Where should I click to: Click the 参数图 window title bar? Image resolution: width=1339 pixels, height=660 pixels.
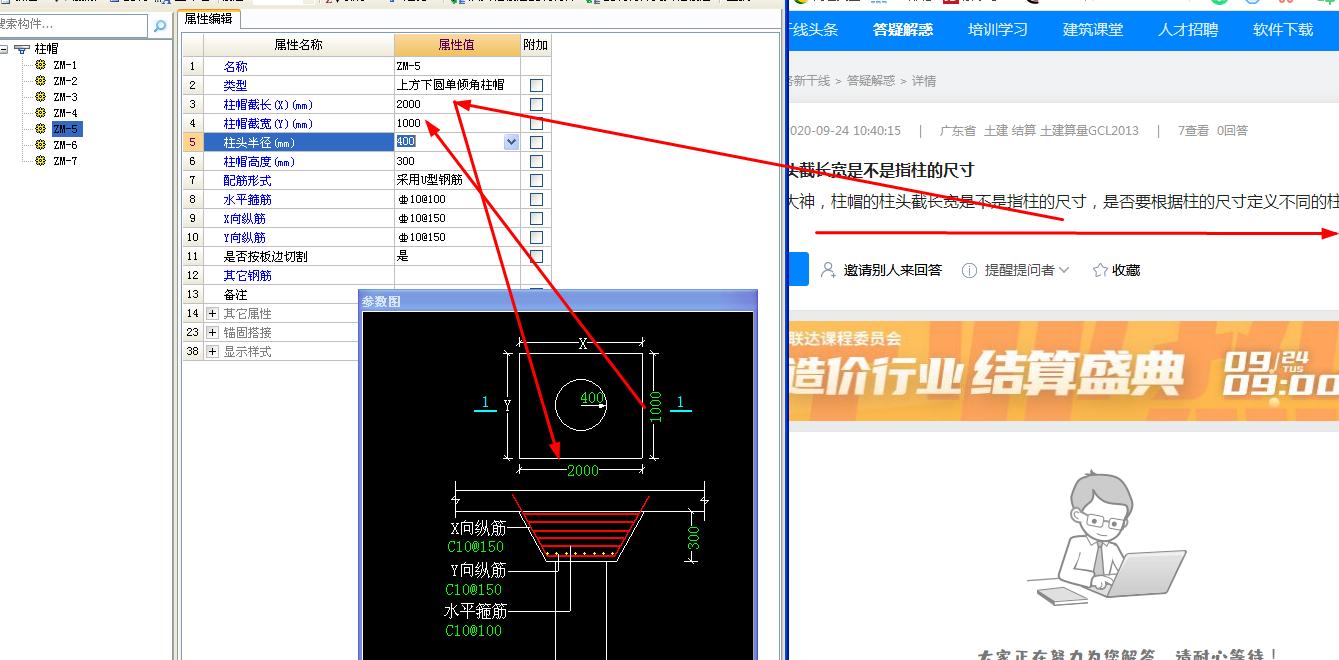[558, 301]
